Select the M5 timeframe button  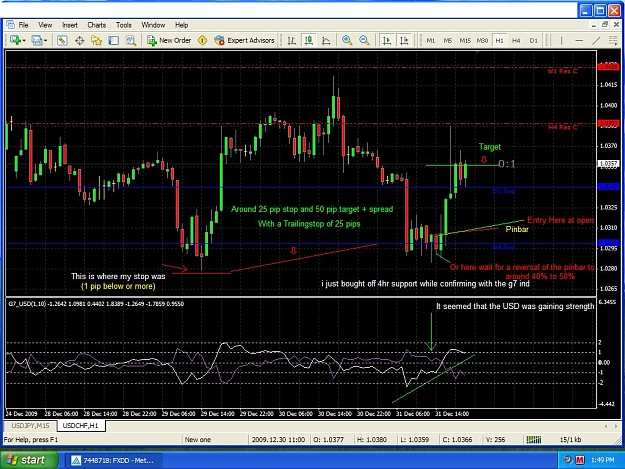tap(448, 41)
